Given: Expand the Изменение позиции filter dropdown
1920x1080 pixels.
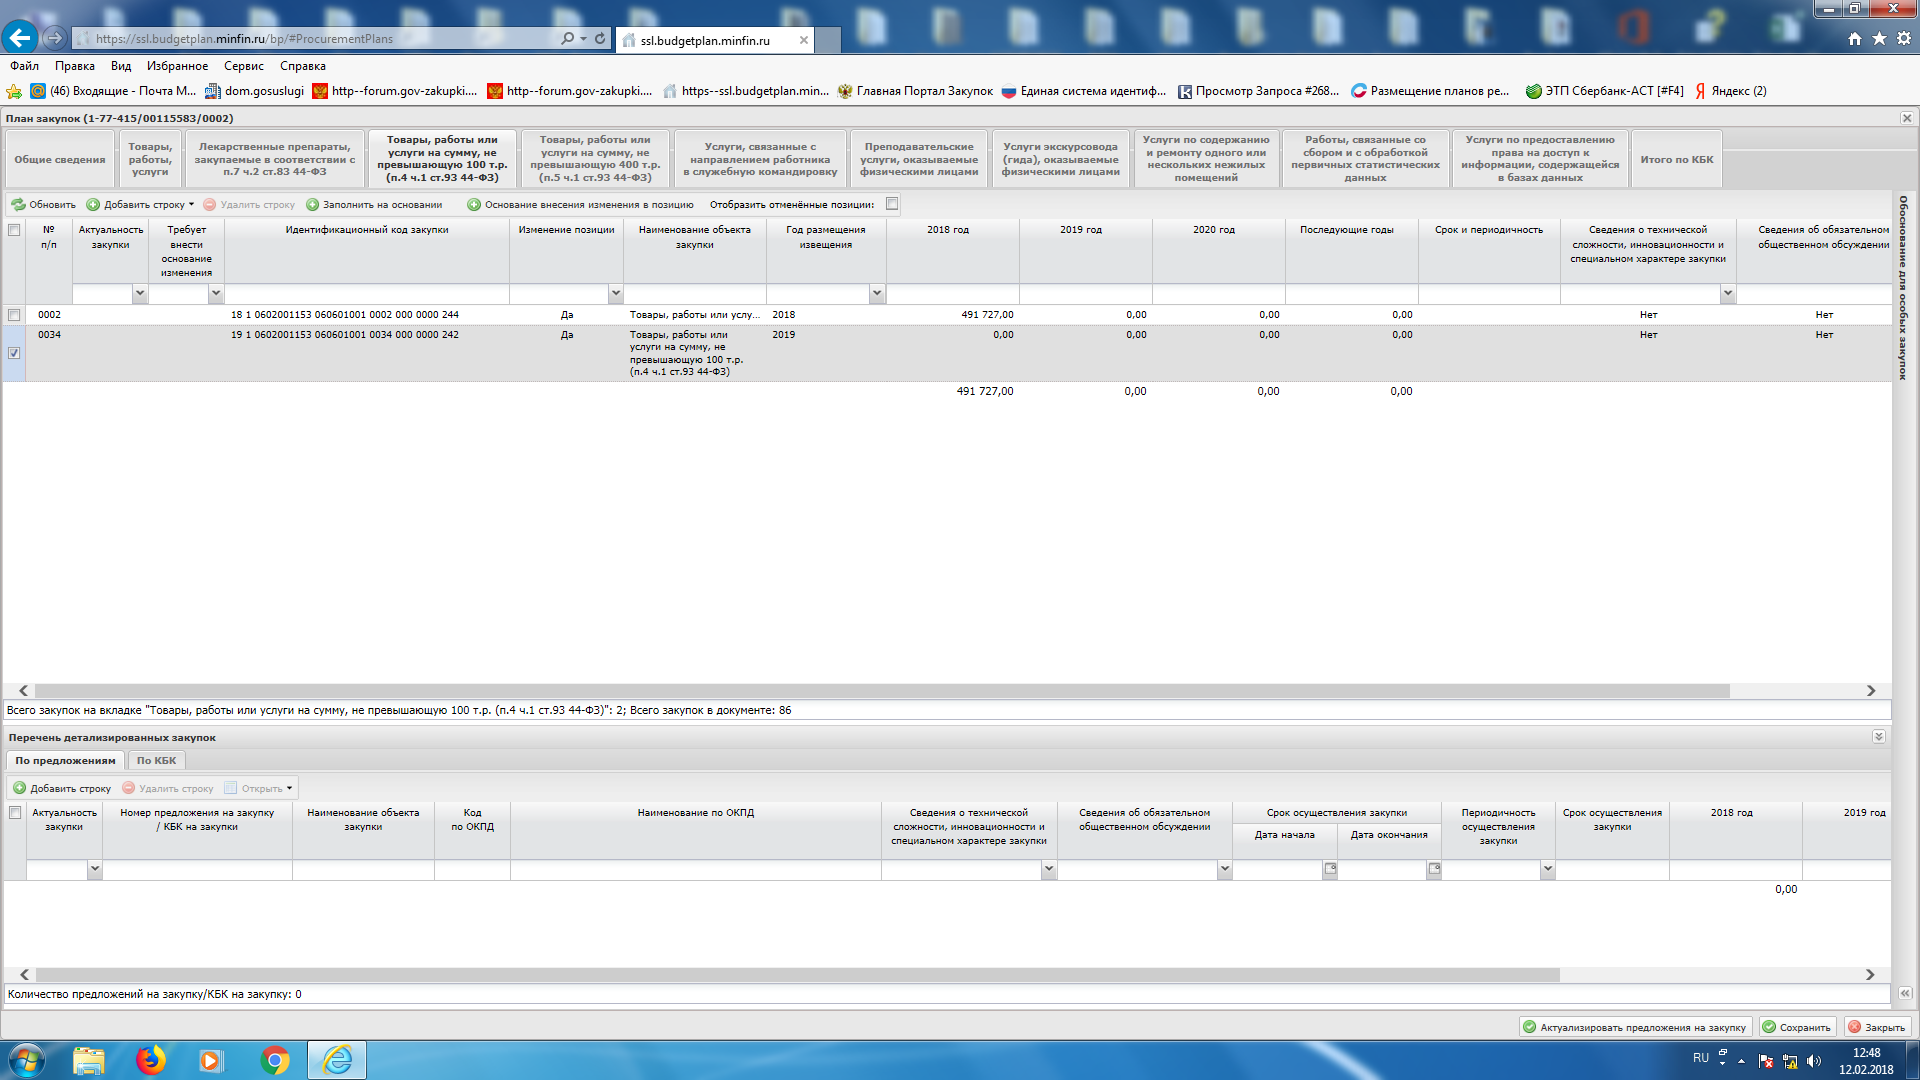Looking at the screenshot, I should (x=616, y=294).
